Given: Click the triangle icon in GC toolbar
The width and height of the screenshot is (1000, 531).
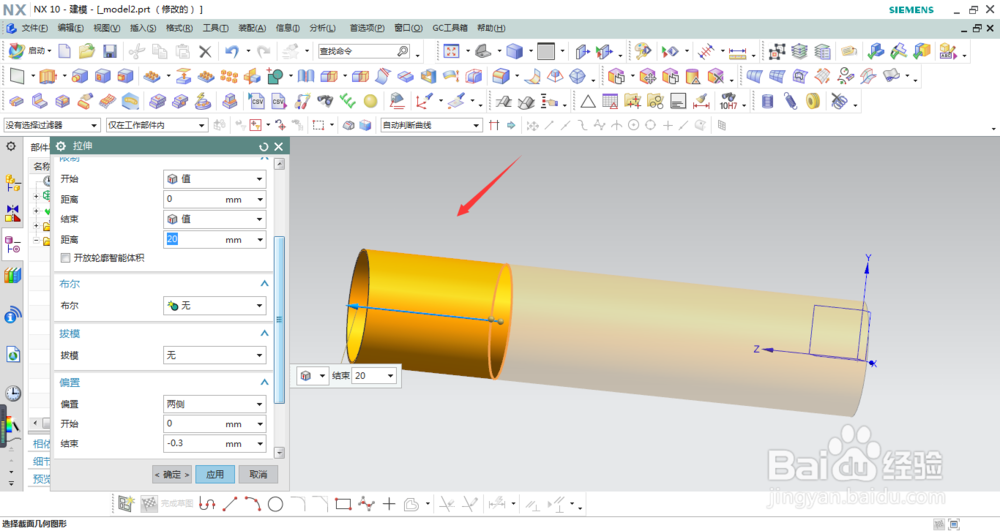Looking at the screenshot, I should point(587,101).
